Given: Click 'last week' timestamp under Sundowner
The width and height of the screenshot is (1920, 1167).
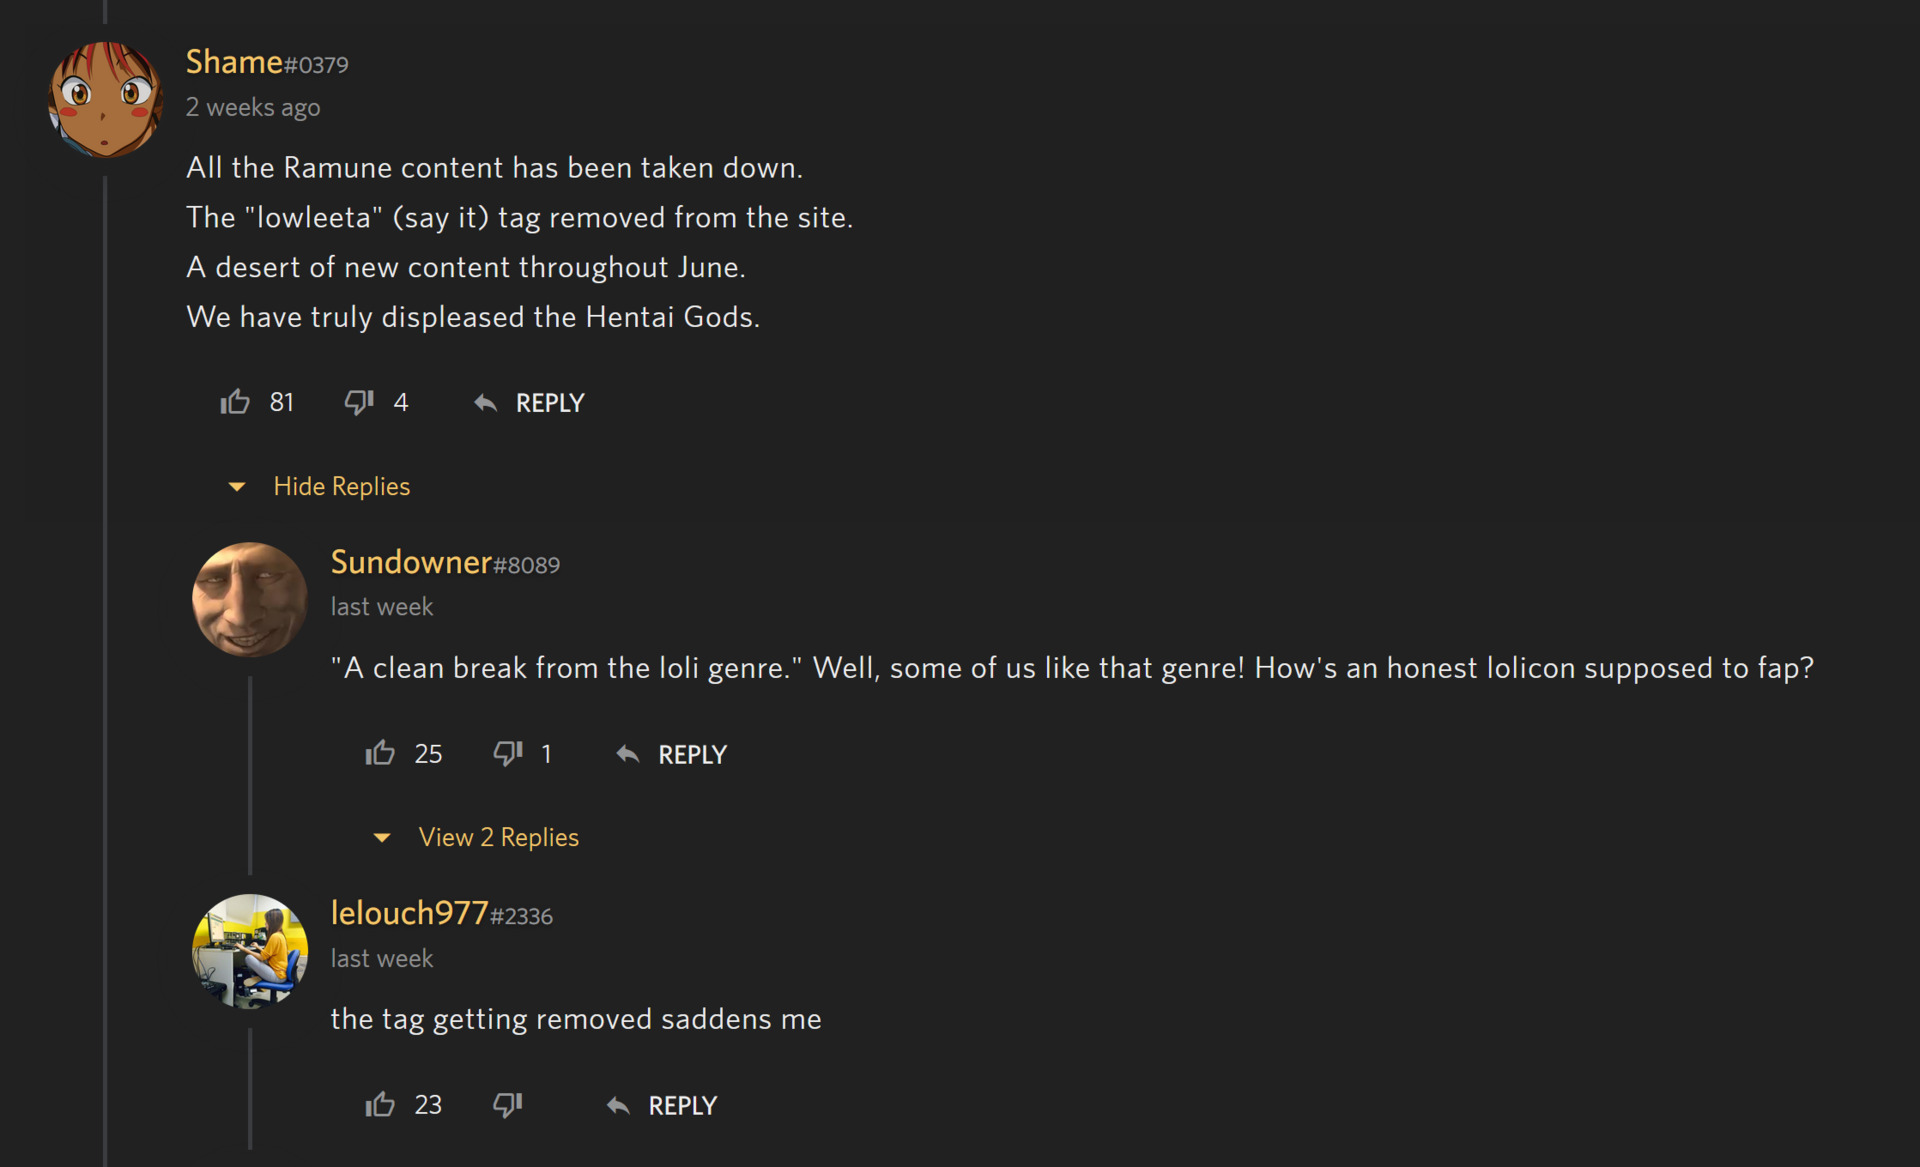Looking at the screenshot, I should tap(382, 607).
